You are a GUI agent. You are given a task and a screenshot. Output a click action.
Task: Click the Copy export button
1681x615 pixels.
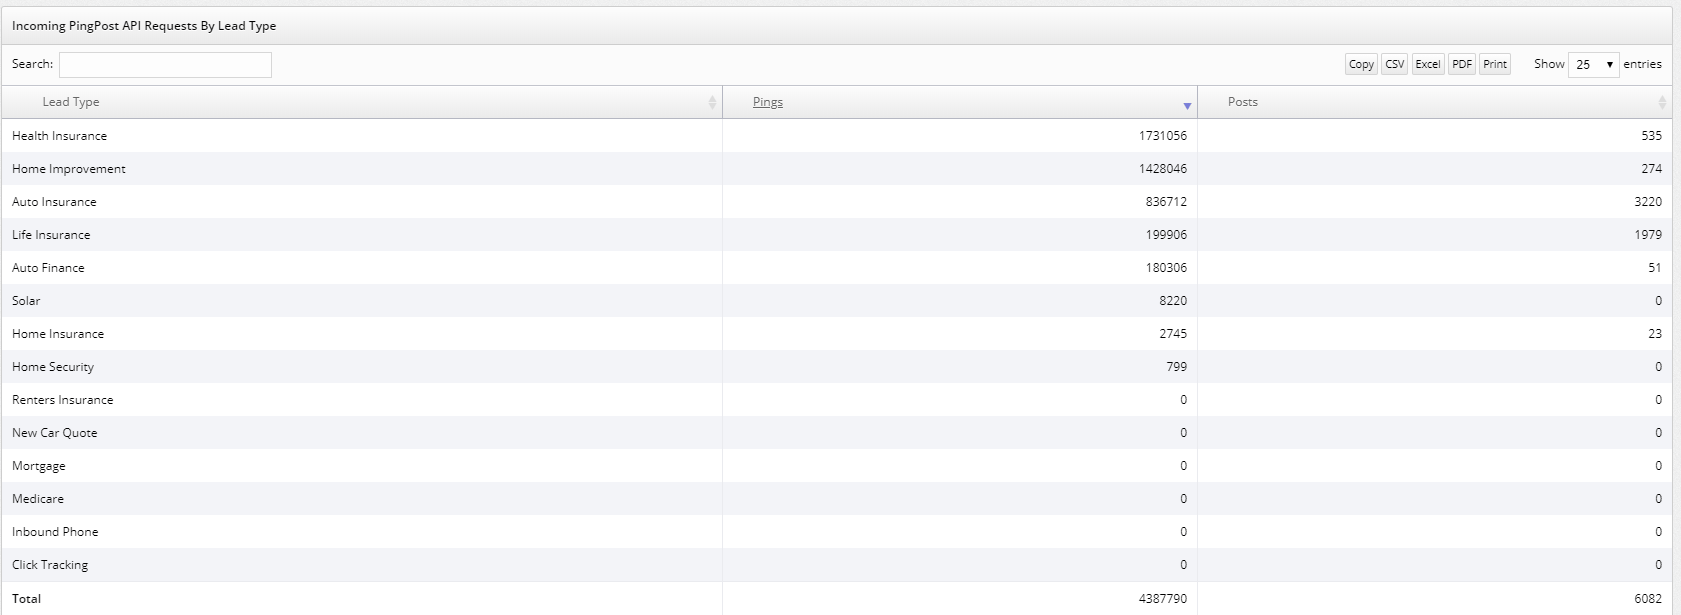coord(1361,64)
